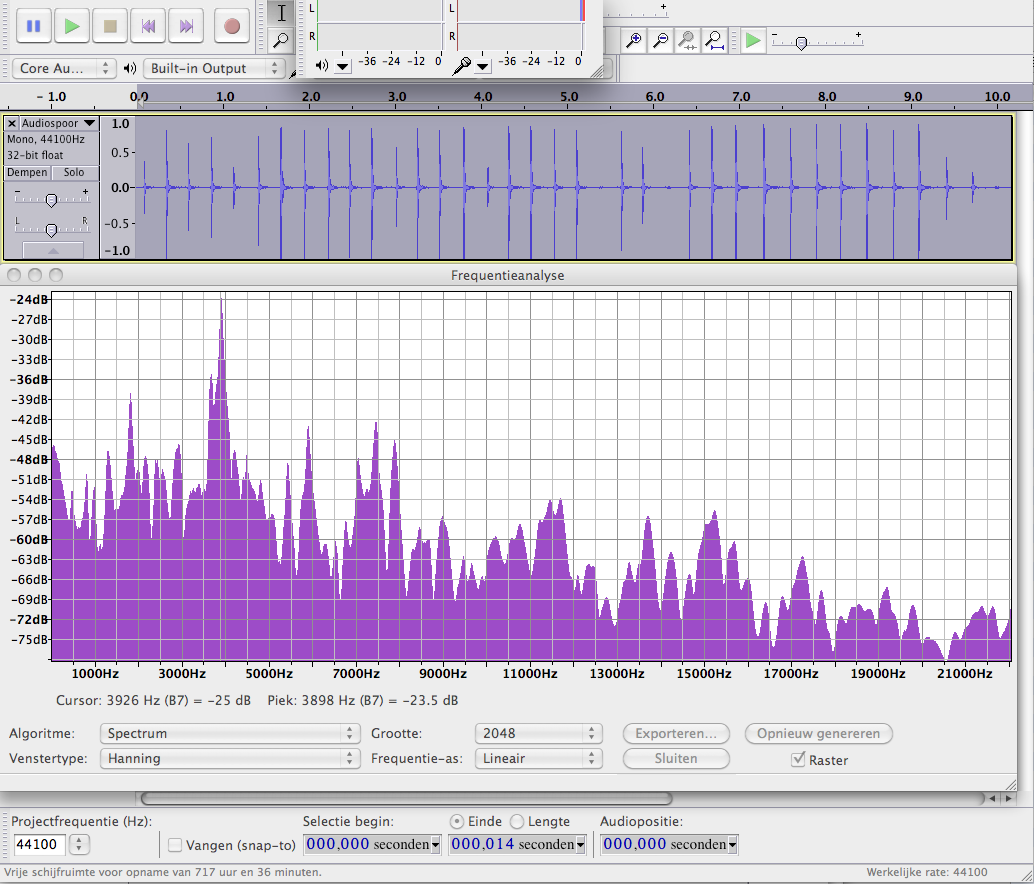1034x884 pixels.
Task: Select the I-beam Selection tool
Action: point(282,13)
